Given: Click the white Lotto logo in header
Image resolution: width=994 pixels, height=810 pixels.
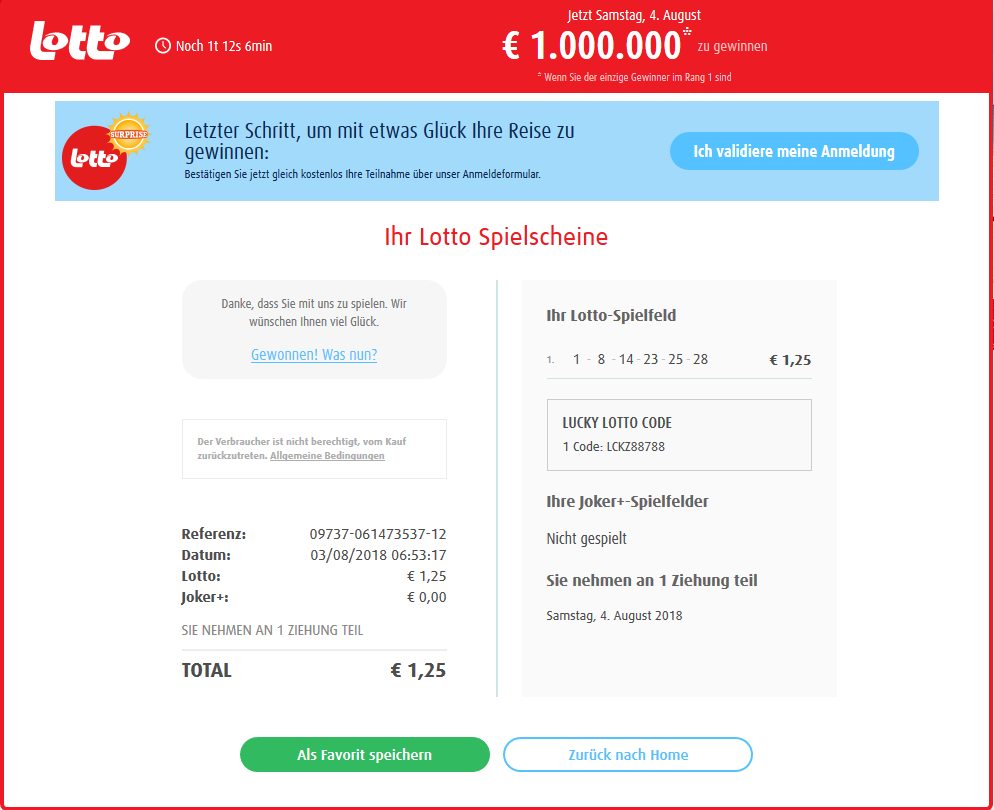Looking at the screenshot, I should pos(80,42).
